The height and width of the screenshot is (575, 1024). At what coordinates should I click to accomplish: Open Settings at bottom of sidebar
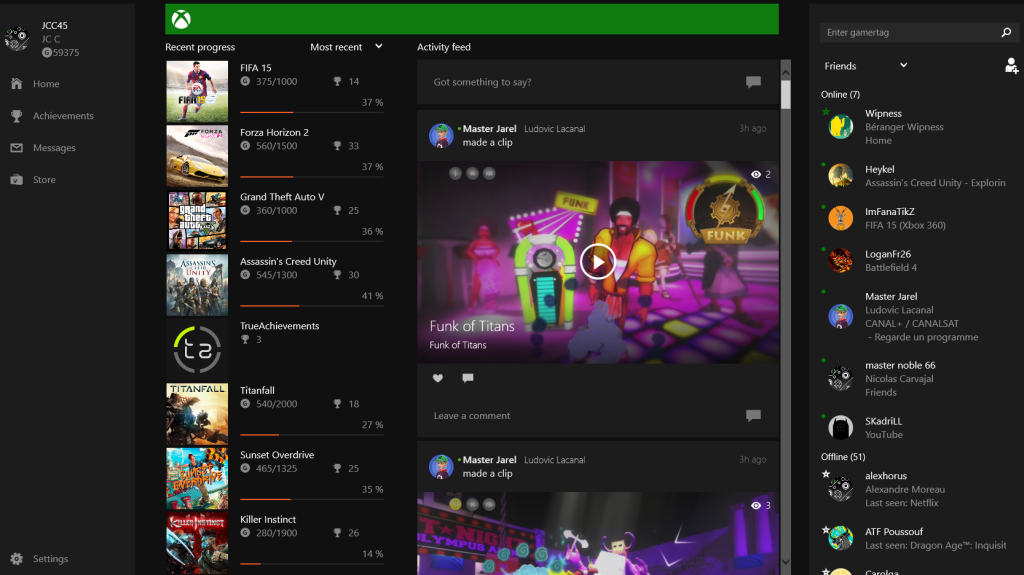[x=50, y=559]
